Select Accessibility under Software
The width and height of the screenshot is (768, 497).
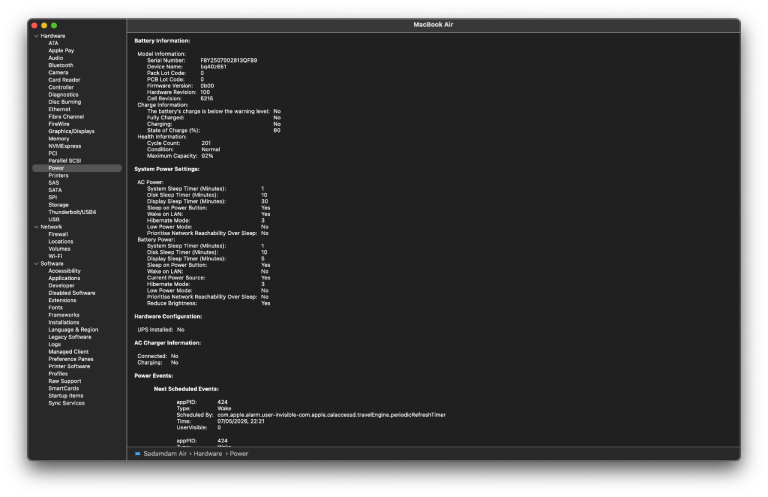coord(65,271)
